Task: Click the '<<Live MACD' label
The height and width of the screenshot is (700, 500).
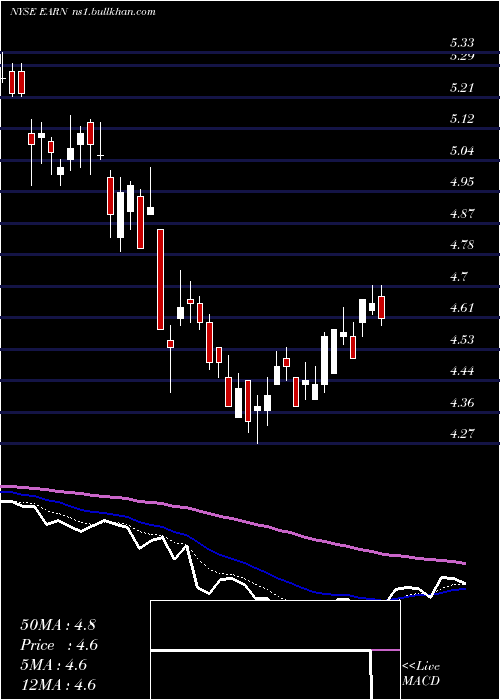Action: 421,673
